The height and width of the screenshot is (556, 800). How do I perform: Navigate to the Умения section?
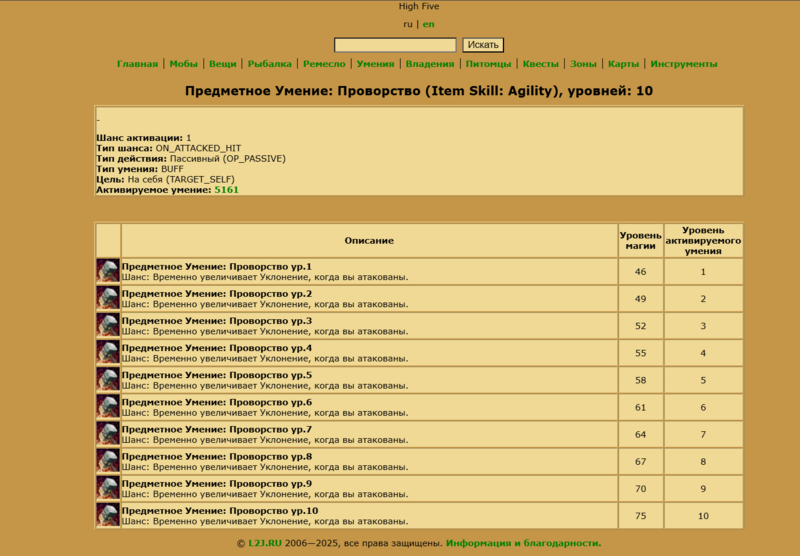coord(375,64)
